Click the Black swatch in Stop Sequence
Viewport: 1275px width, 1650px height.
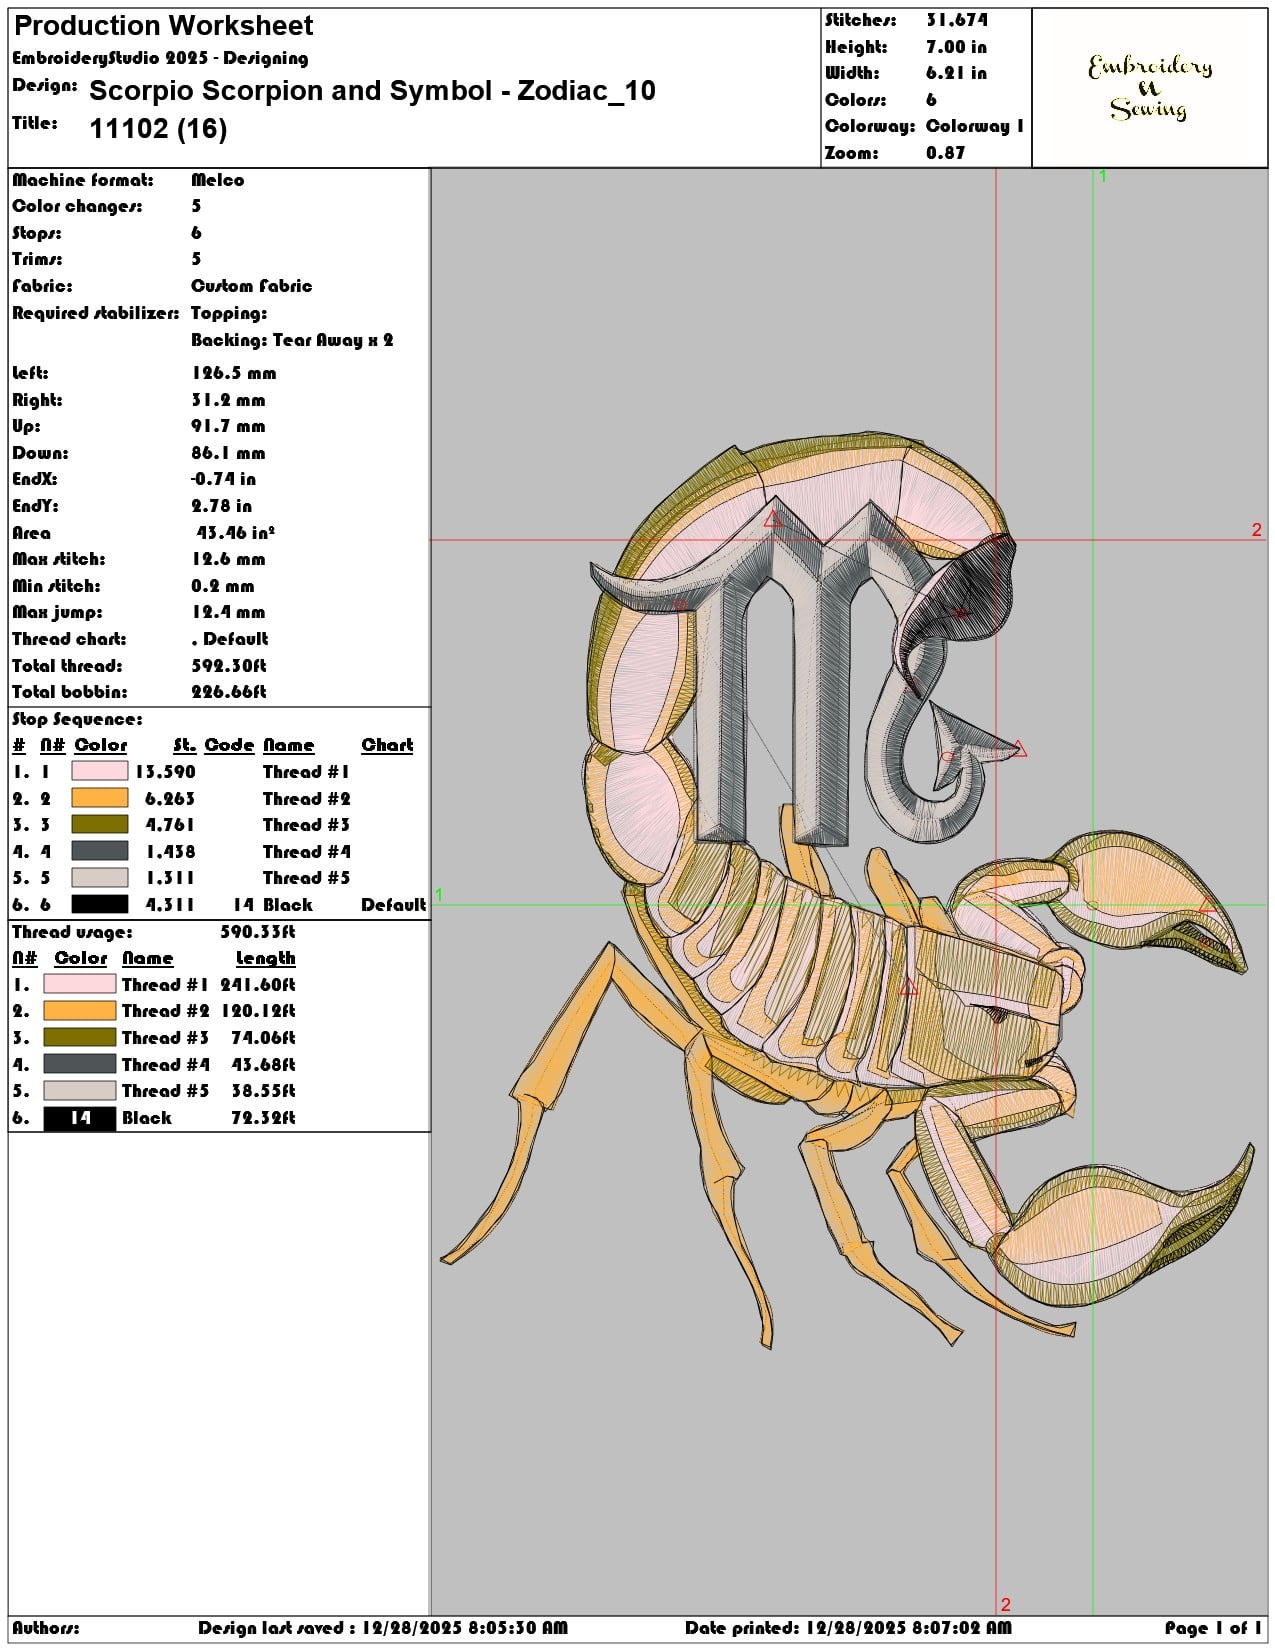click(99, 904)
